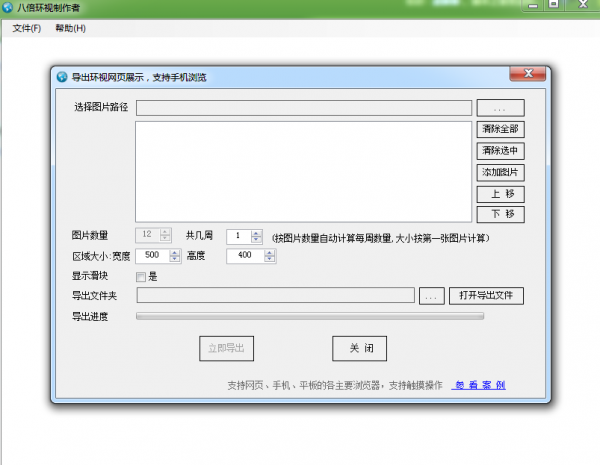This screenshot has width=600, height=465.
Task: Click the 导出进度 progress bar
Action: click(310, 316)
